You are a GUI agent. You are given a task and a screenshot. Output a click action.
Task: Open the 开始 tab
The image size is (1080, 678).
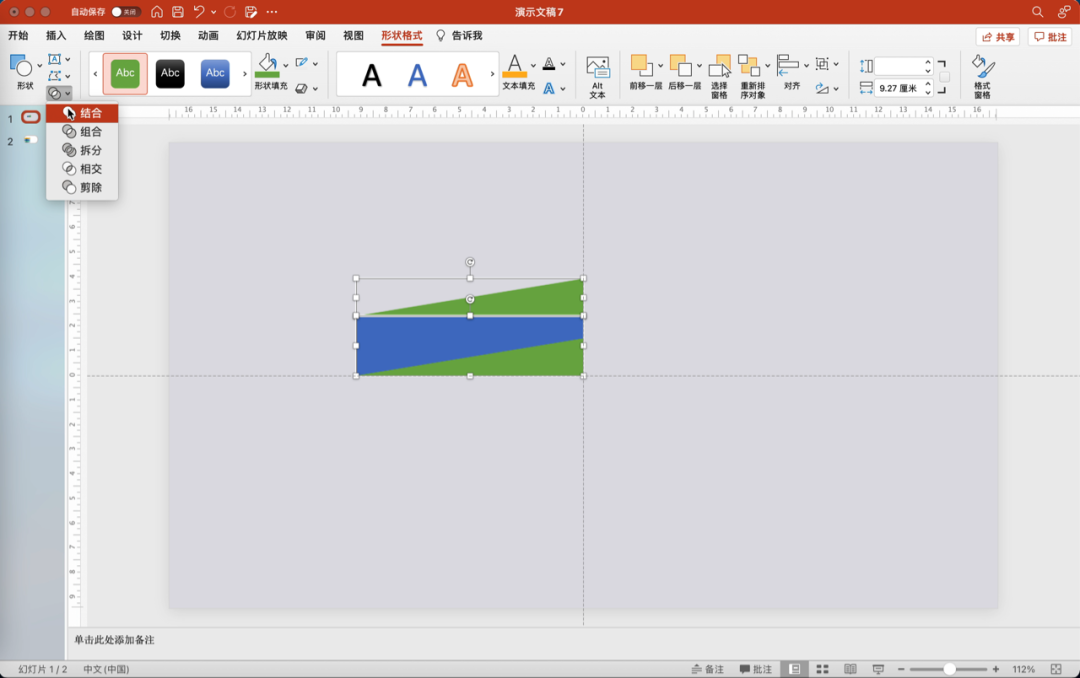(x=18, y=36)
